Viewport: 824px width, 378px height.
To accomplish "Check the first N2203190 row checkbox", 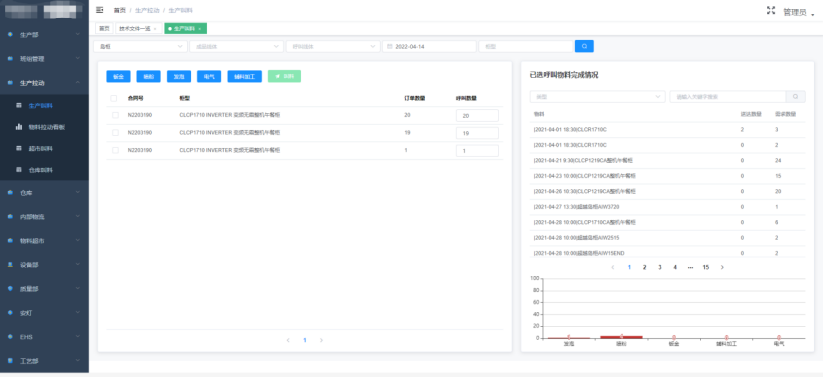I will click(x=115, y=115).
